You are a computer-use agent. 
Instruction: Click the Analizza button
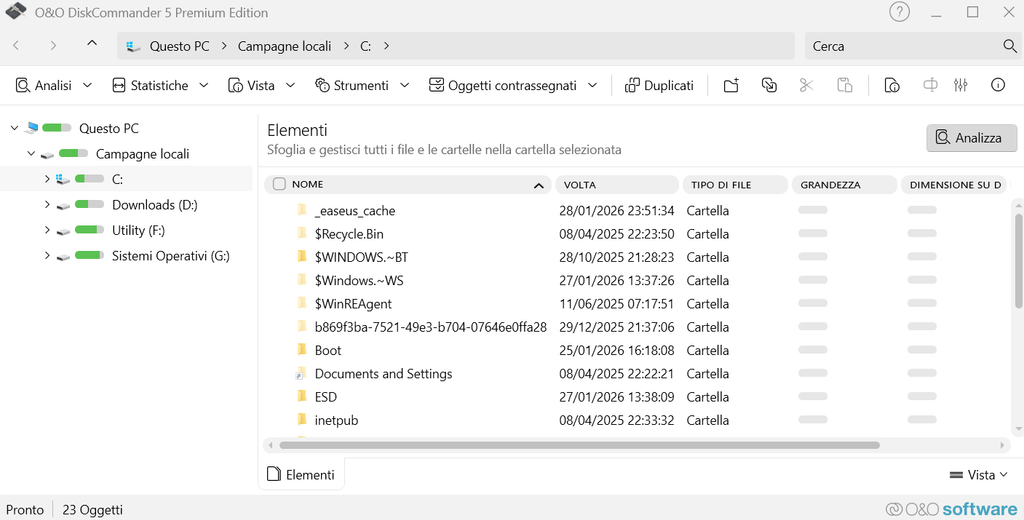(x=971, y=138)
